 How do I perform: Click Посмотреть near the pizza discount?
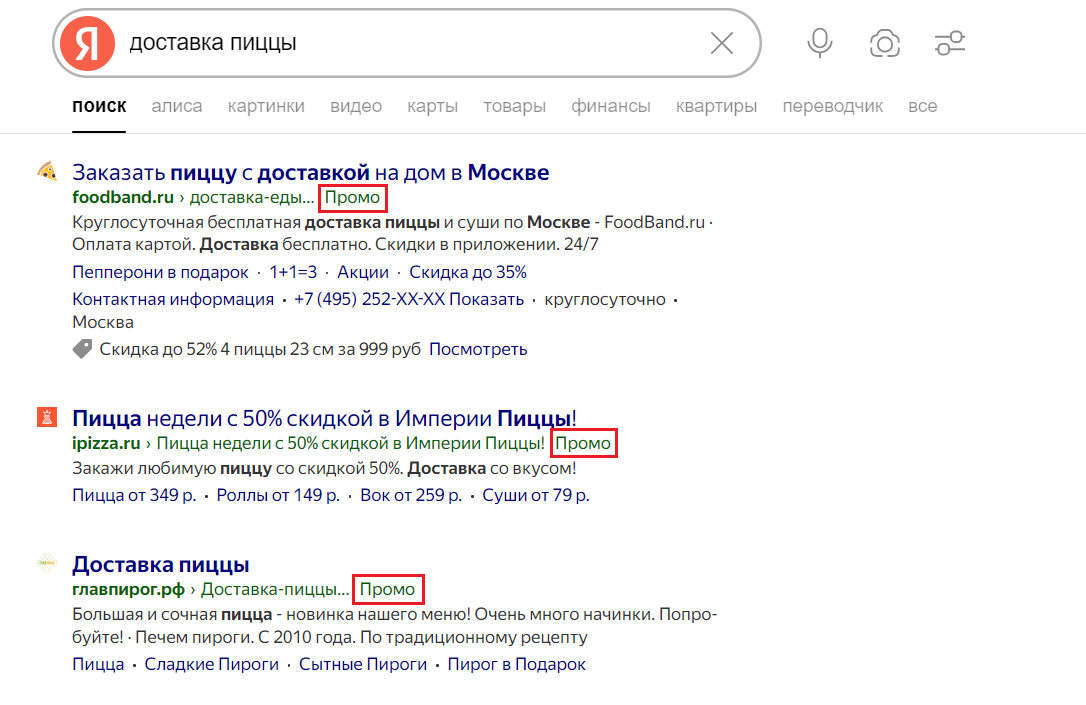point(478,349)
